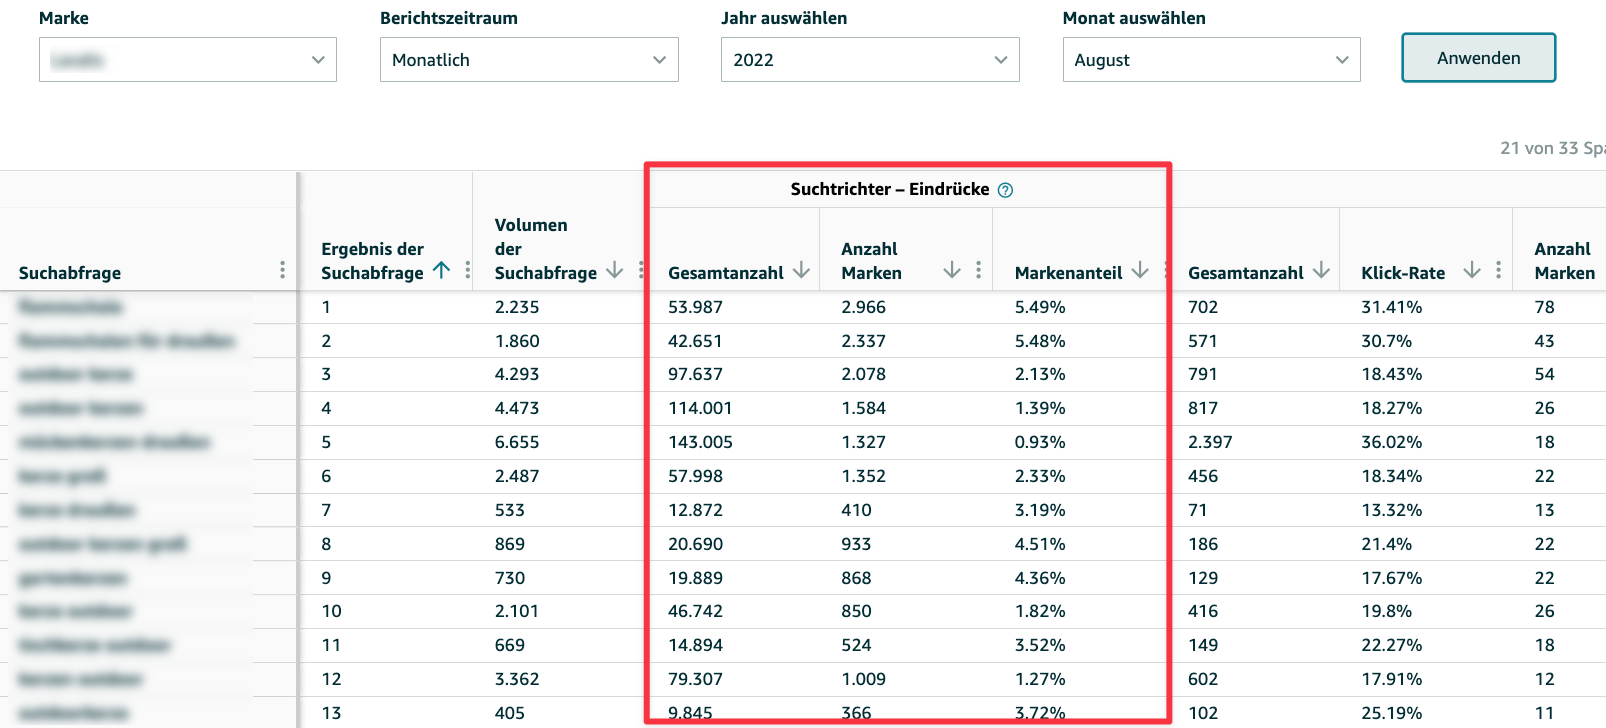Select brand share cell 1.39%
The height and width of the screenshot is (728, 1606).
pyautogui.click(x=1040, y=408)
